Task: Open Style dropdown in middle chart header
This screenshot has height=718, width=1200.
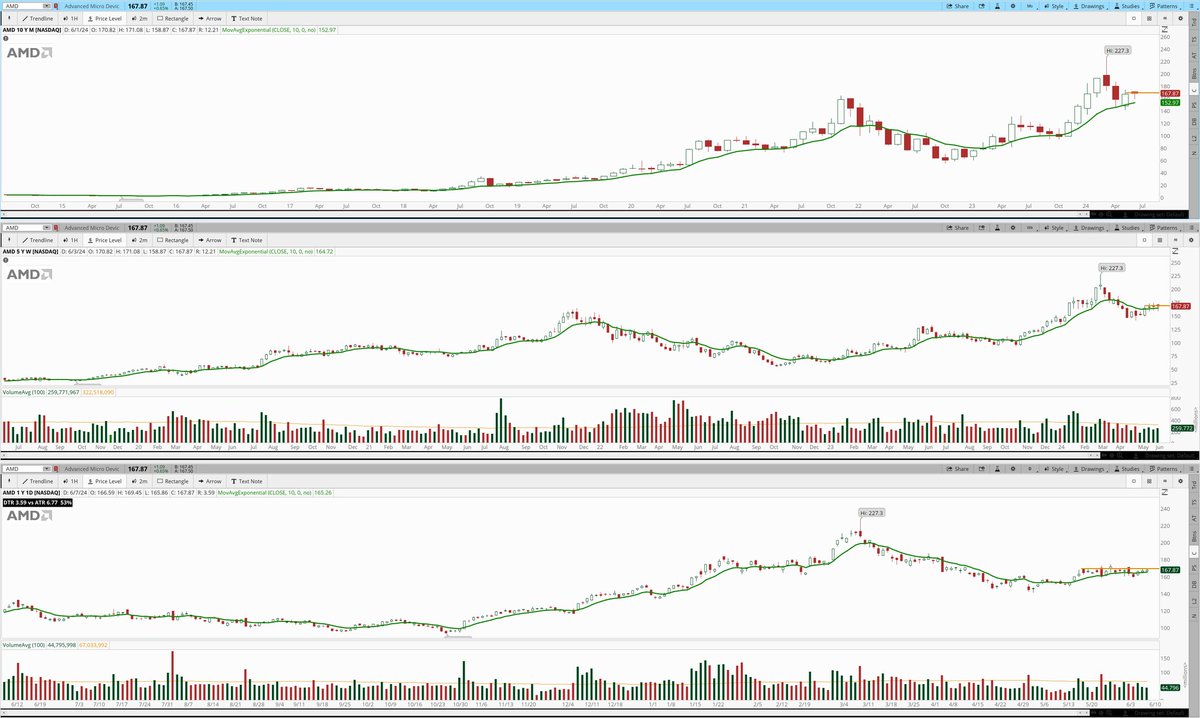Action: pyautogui.click(x=1054, y=227)
